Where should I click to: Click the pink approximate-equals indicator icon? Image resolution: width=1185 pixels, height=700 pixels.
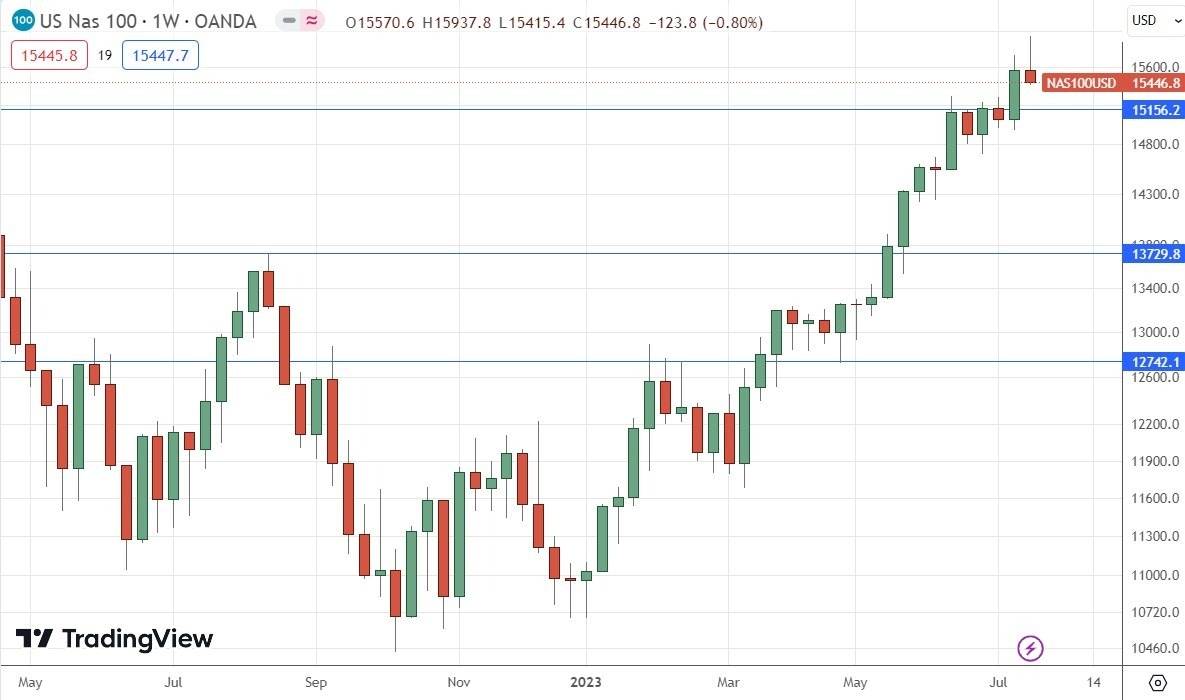point(310,20)
